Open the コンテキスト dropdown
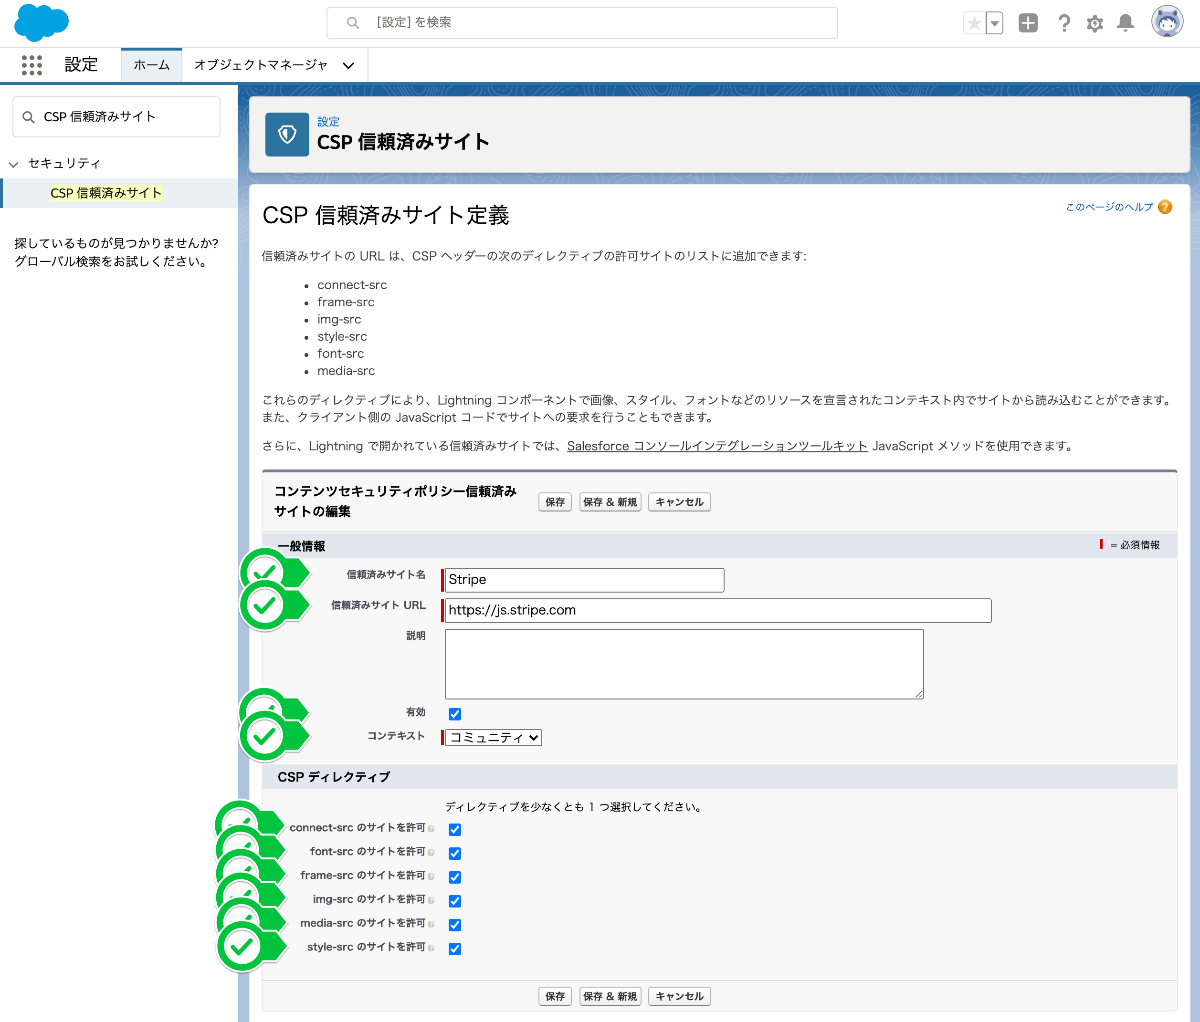Viewport: 1200px width, 1022px height. [x=493, y=738]
